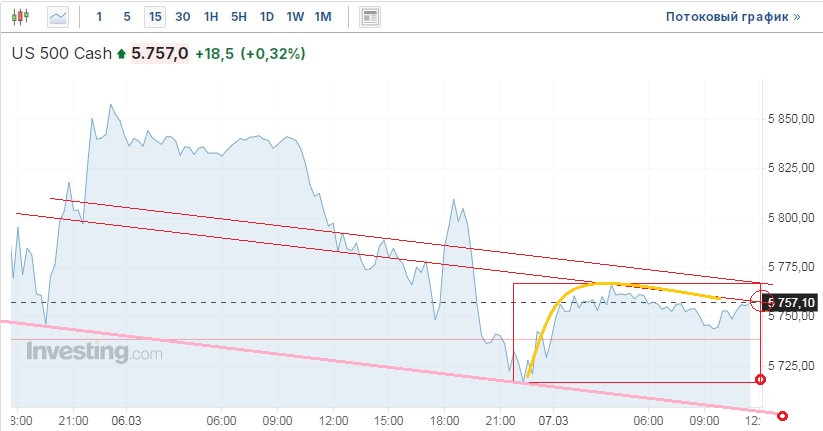Select the 5 minute timeframe
This screenshot has height=431, width=823.
click(126, 17)
